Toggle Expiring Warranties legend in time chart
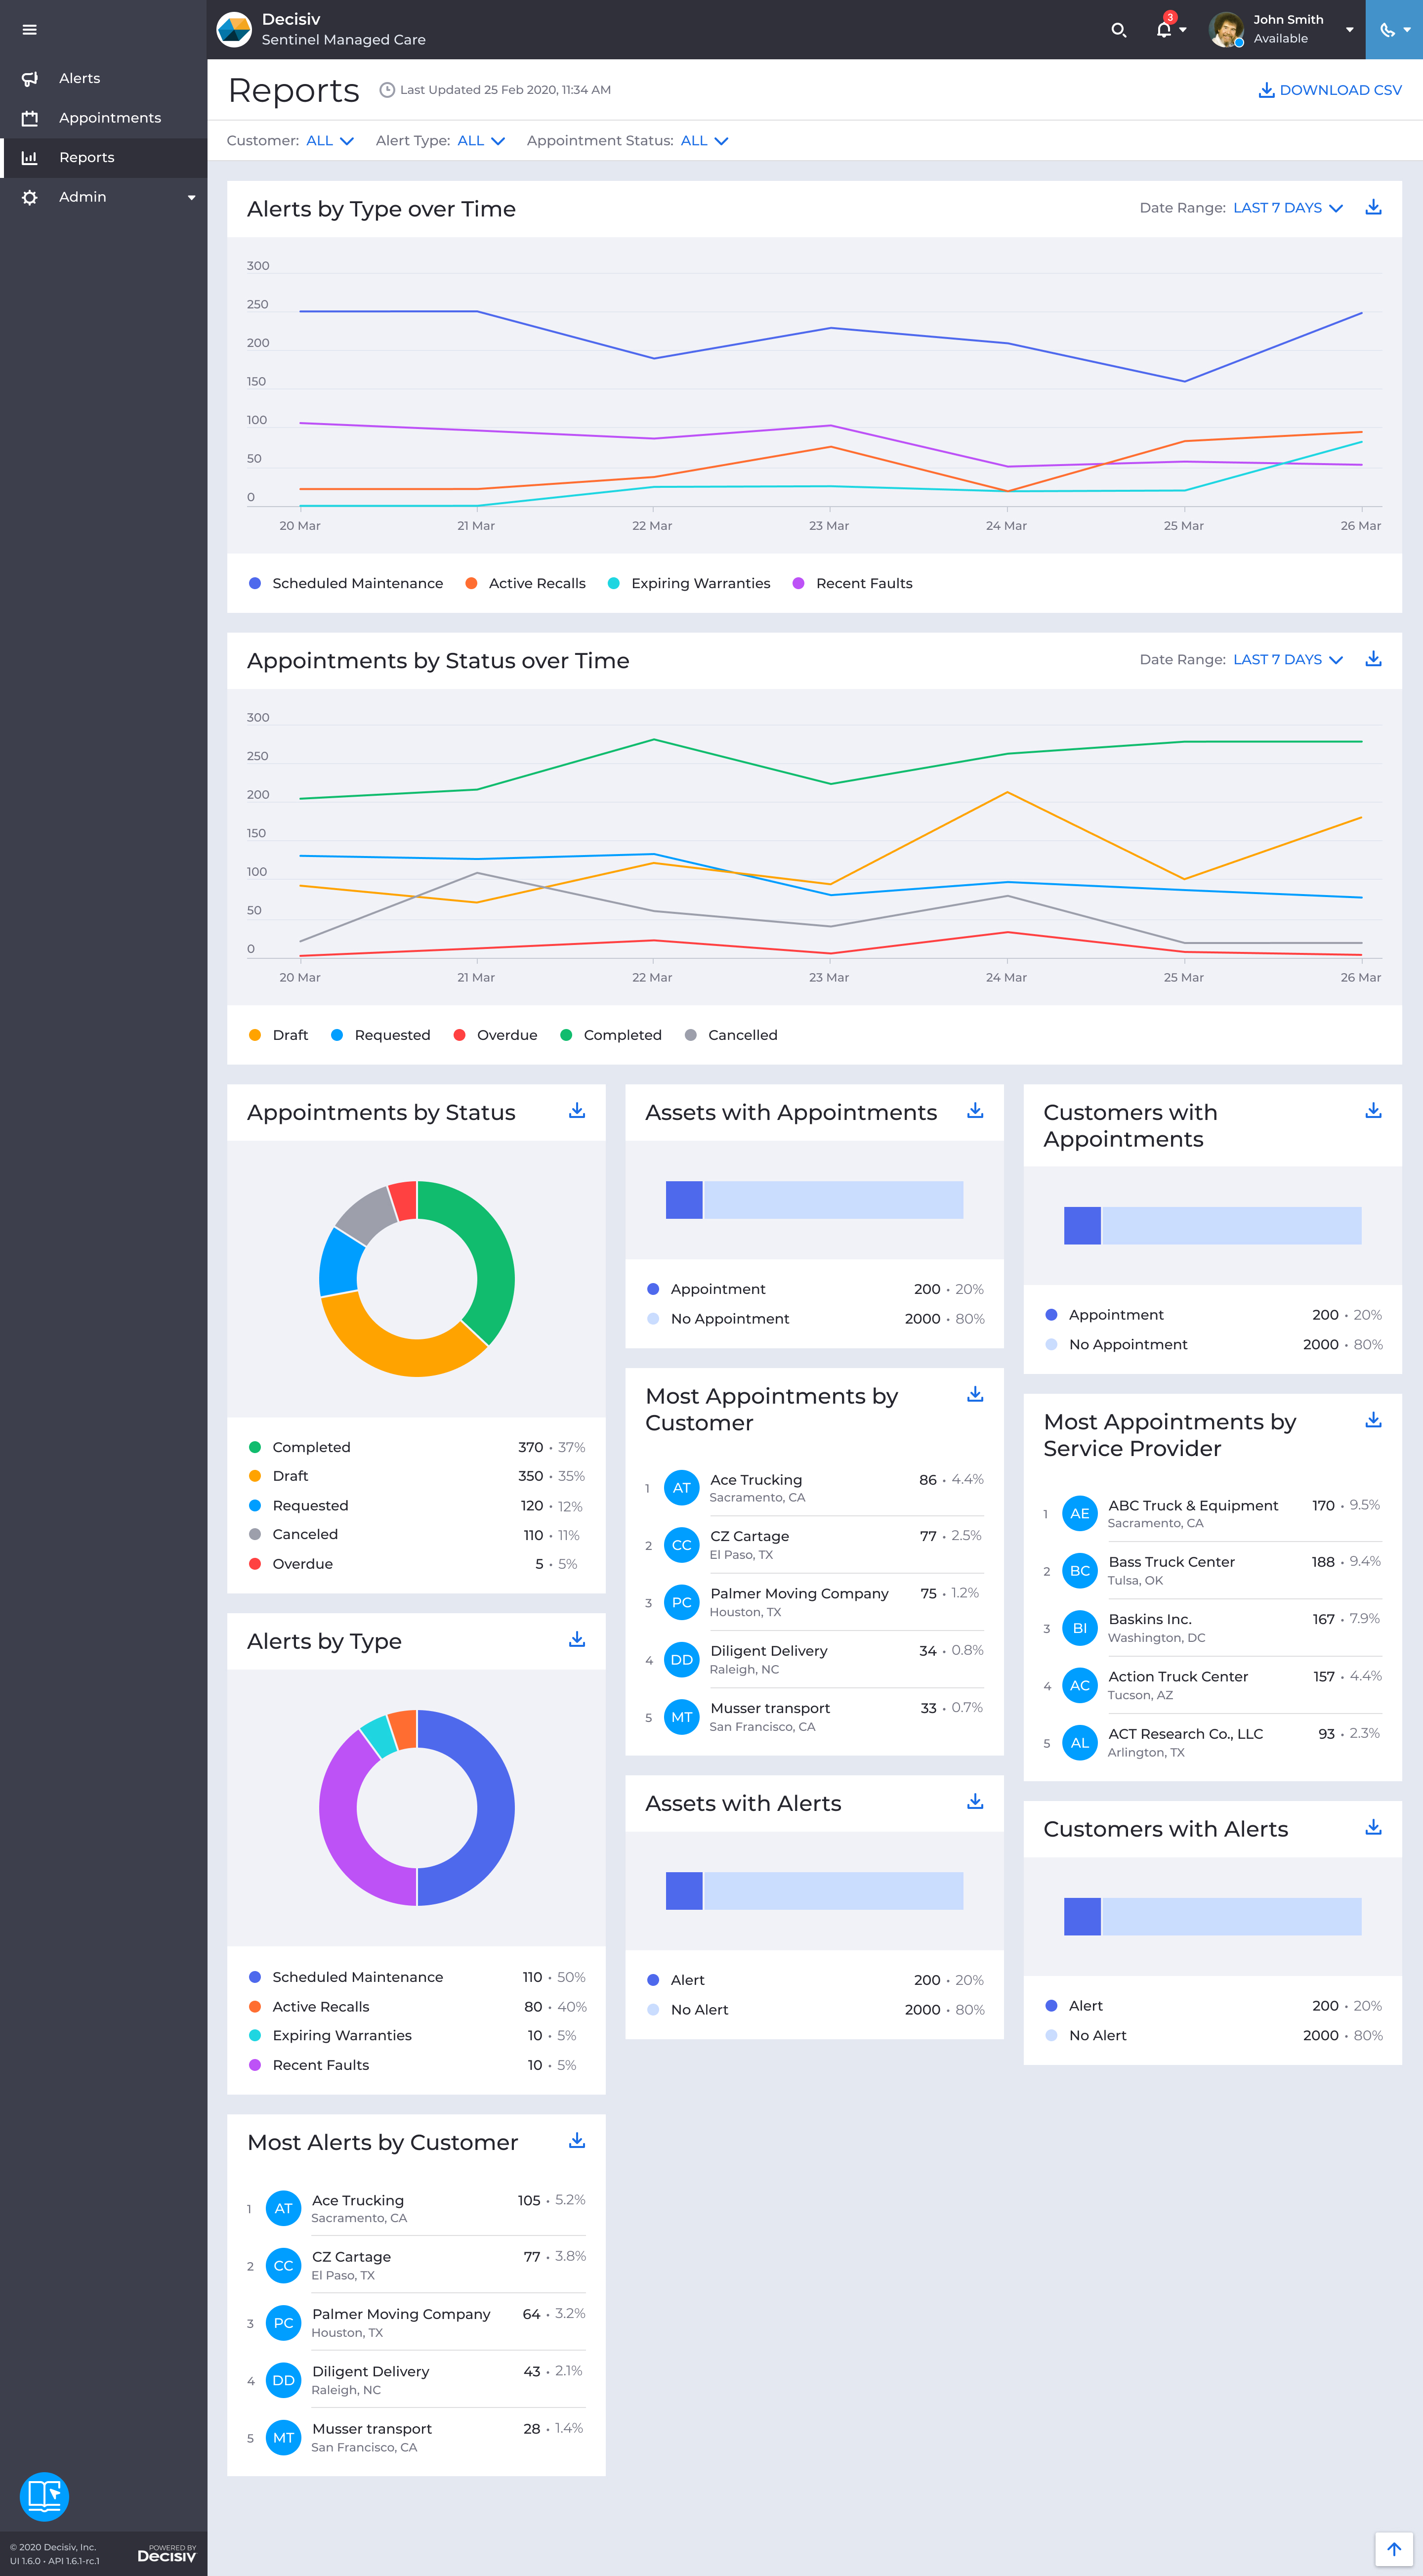The width and height of the screenshot is (1423, 2576). coord(689,583)
